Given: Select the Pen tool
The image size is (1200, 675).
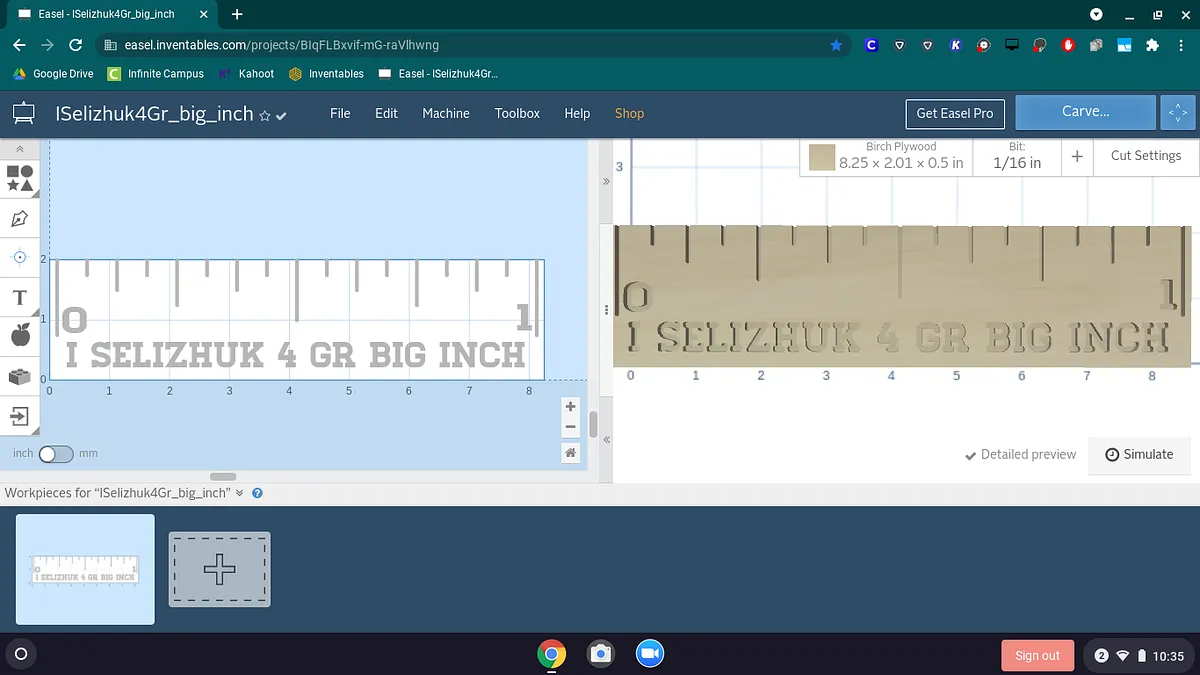Looking at the screenshot, I should pyautogui.click(x=19, y=218).
